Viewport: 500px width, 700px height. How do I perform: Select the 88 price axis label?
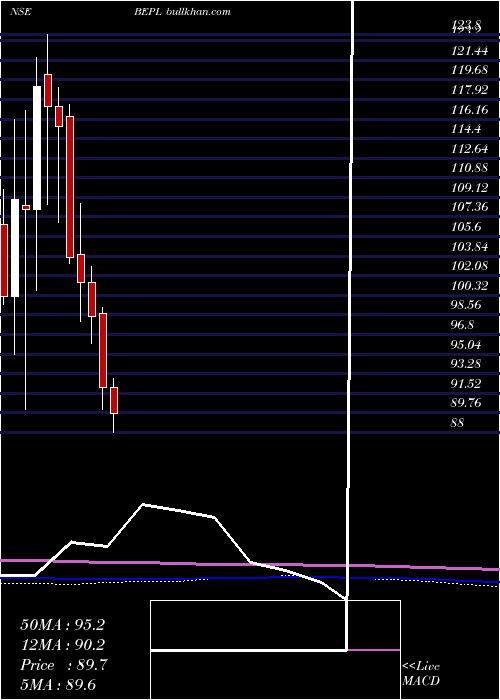pos(458,422)
